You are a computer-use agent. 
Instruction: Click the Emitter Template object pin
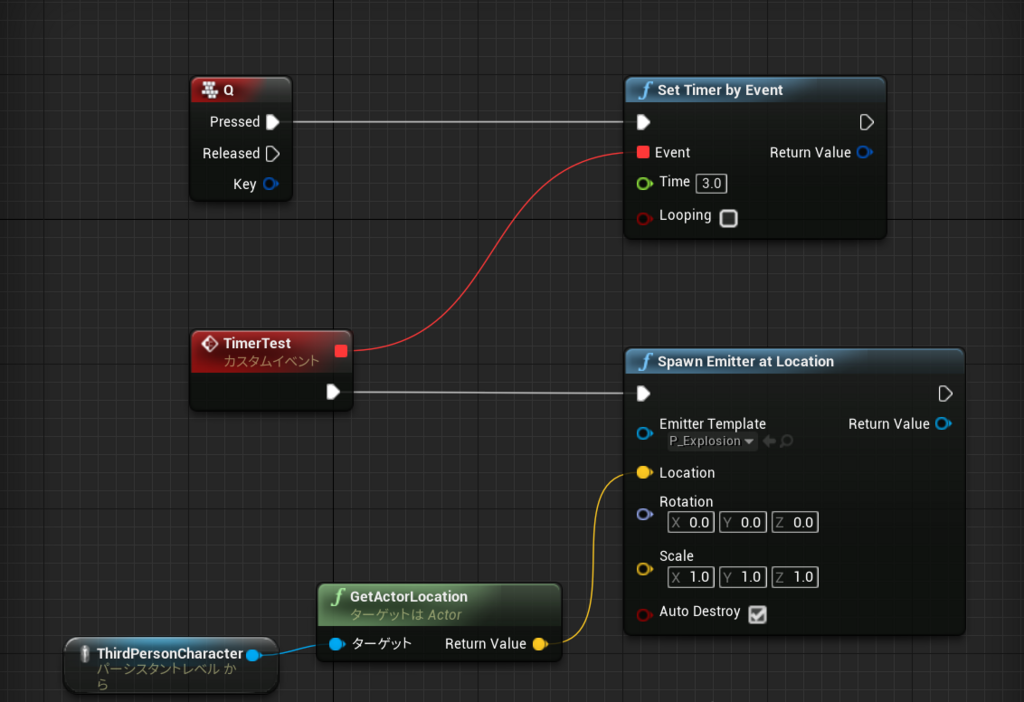[645, 434]
